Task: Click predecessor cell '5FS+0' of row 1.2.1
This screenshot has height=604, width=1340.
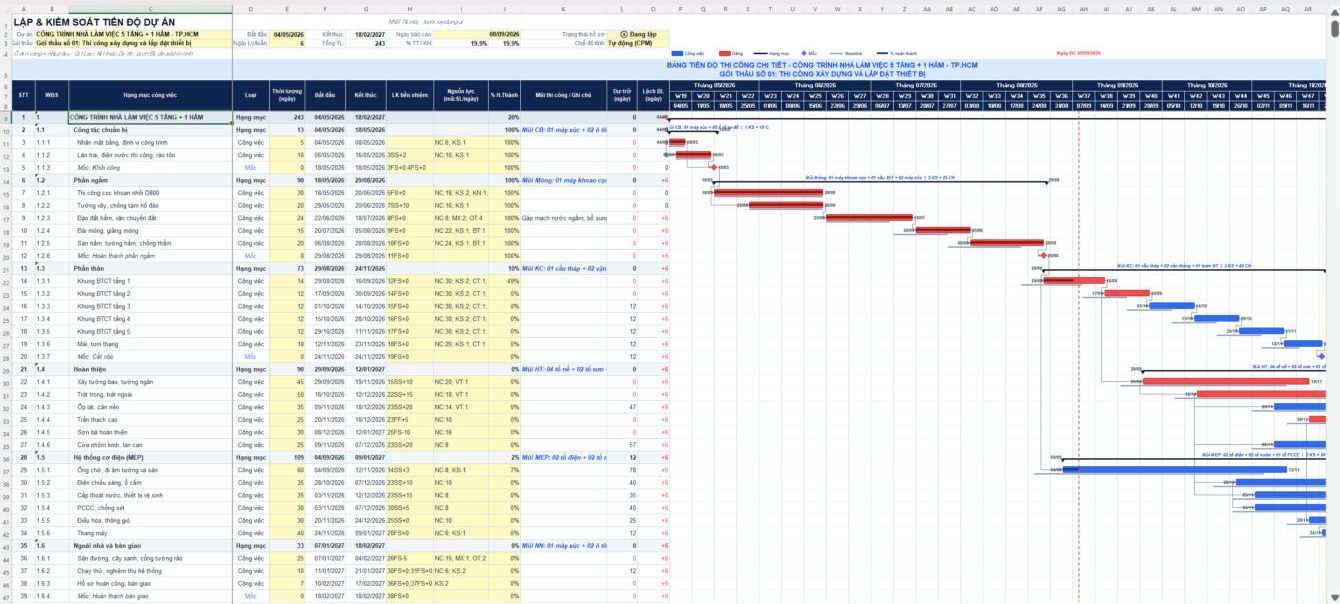Action: (x=410, y=193)
